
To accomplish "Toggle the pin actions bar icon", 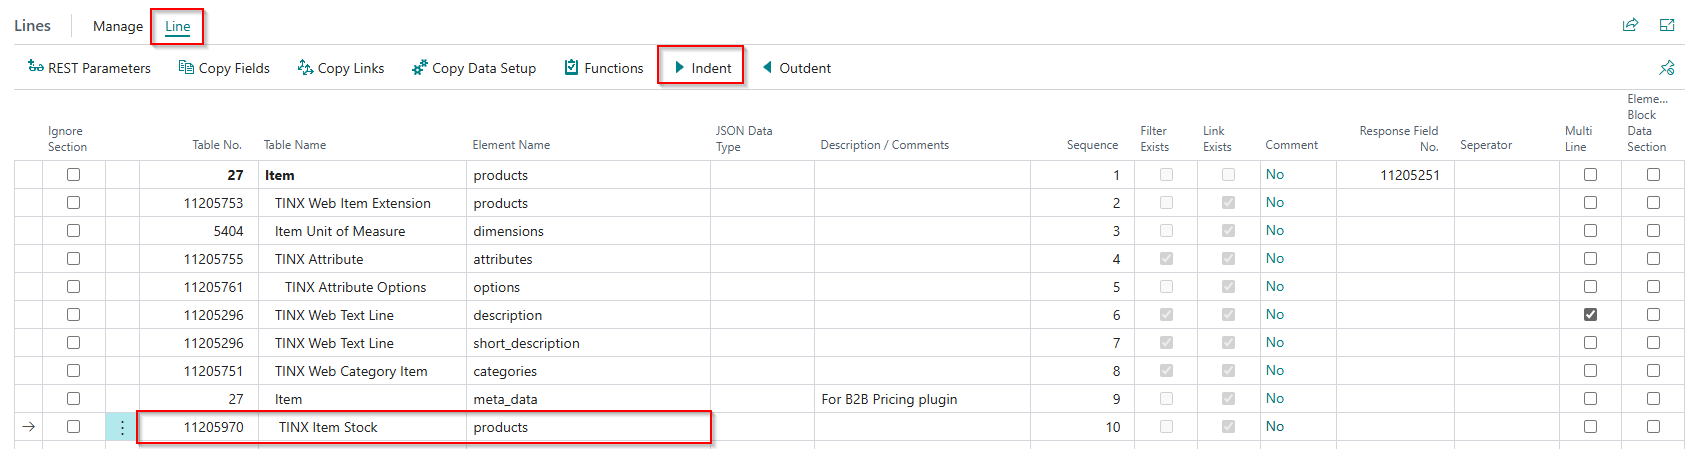I will click(x=1666, y=68).
